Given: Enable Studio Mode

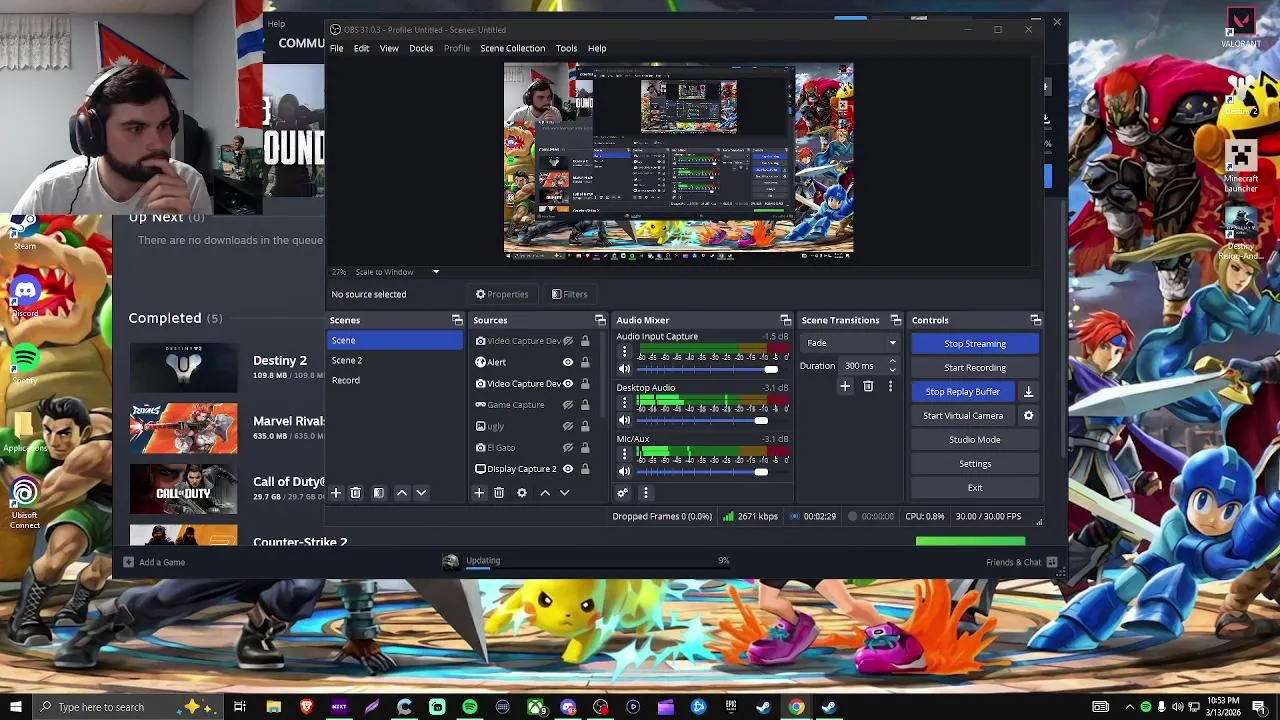Looking at the screenshot, I should (x=975, y=440).
